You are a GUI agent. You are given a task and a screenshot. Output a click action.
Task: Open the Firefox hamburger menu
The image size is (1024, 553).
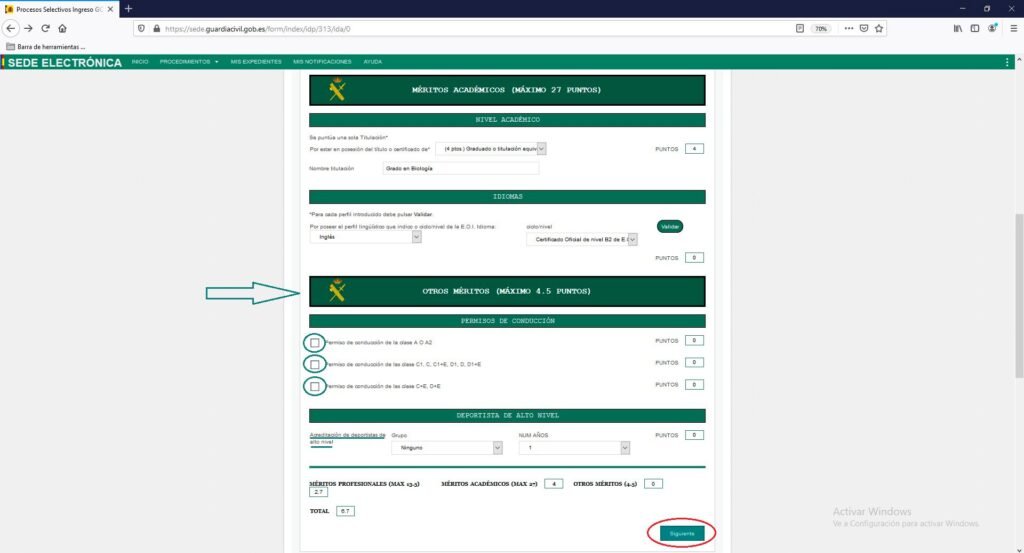point(1014,29)
